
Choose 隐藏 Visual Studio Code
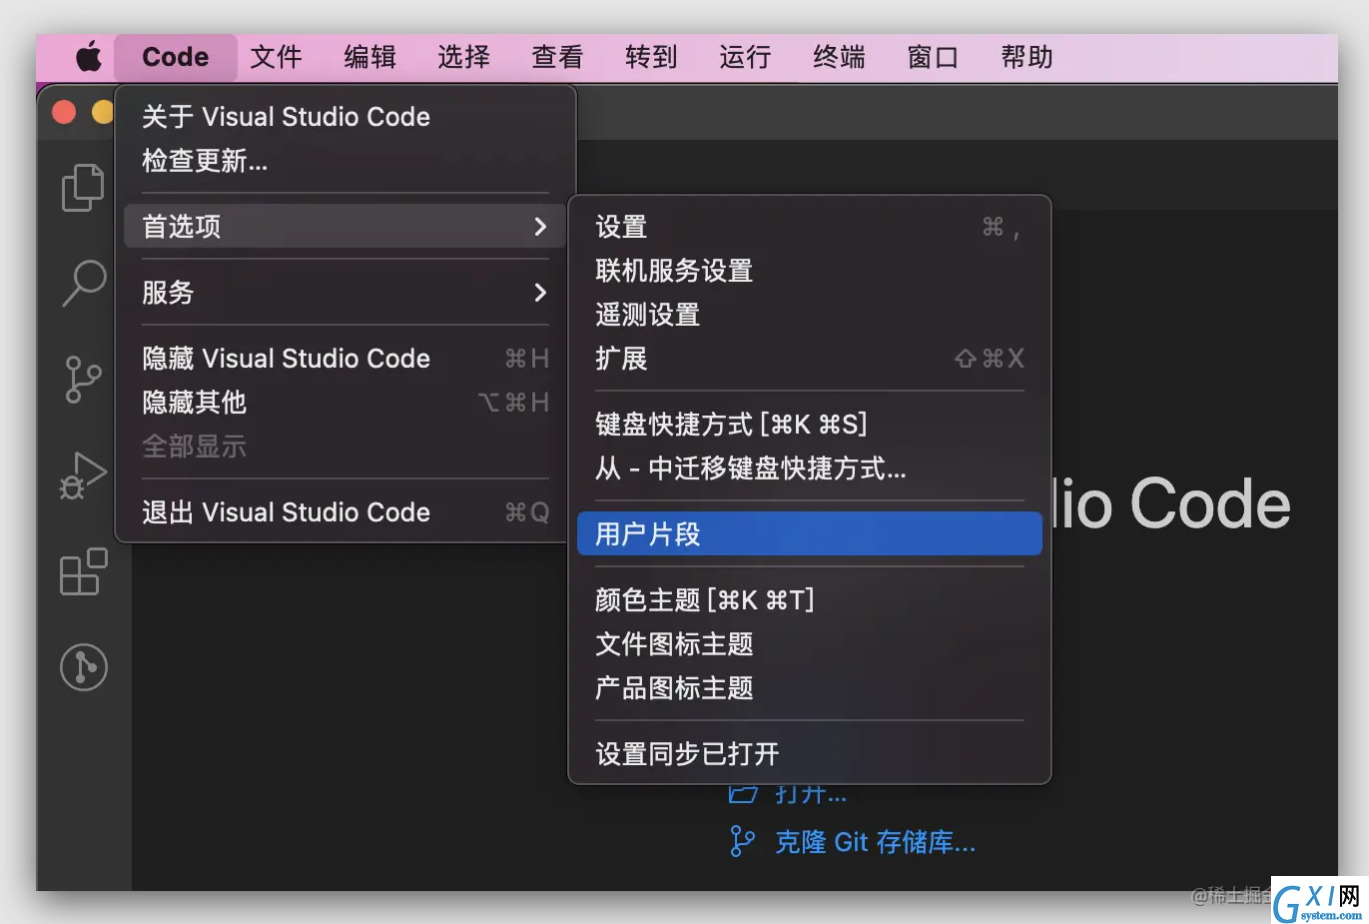coord(345,358)
